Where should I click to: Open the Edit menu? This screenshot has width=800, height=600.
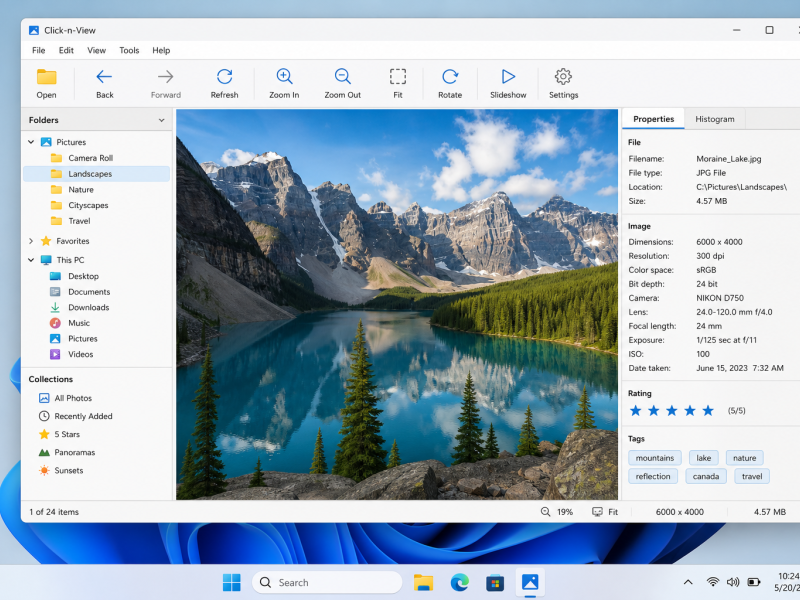pos(66,50)
